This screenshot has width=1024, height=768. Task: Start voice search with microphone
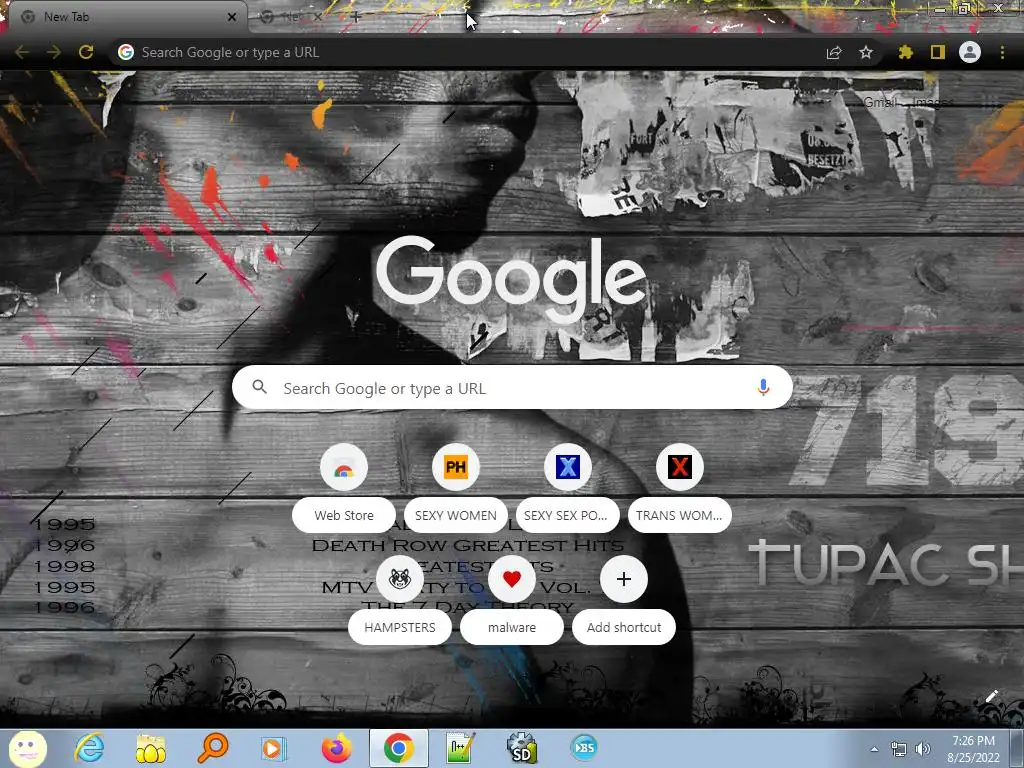click(763, 388)
